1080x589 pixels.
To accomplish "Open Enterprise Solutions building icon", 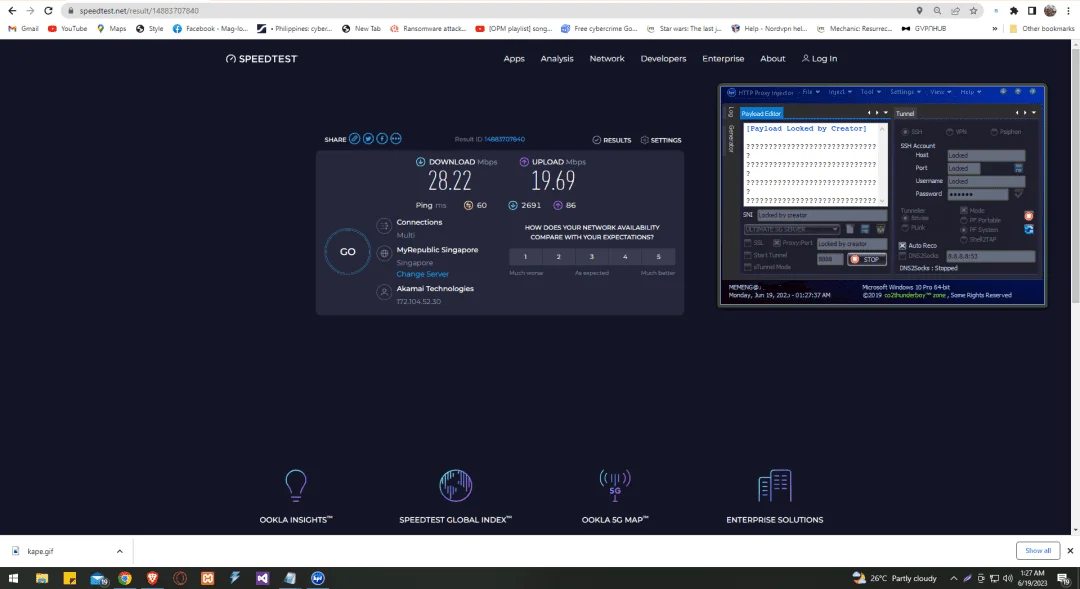I will tap(774, 485).
